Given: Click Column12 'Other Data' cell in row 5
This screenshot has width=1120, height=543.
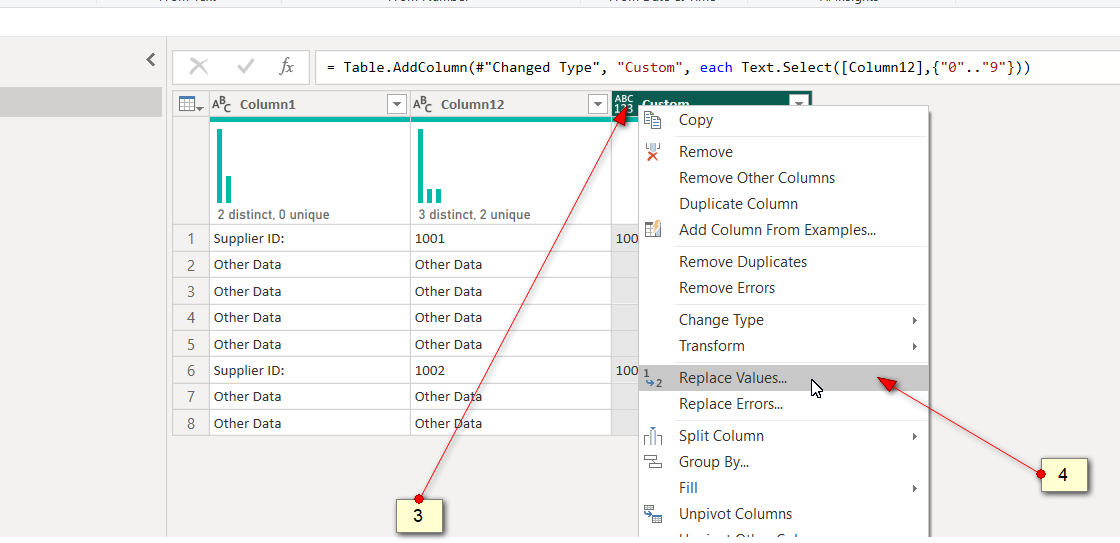Looking at the screenshot, I should 511,344.
